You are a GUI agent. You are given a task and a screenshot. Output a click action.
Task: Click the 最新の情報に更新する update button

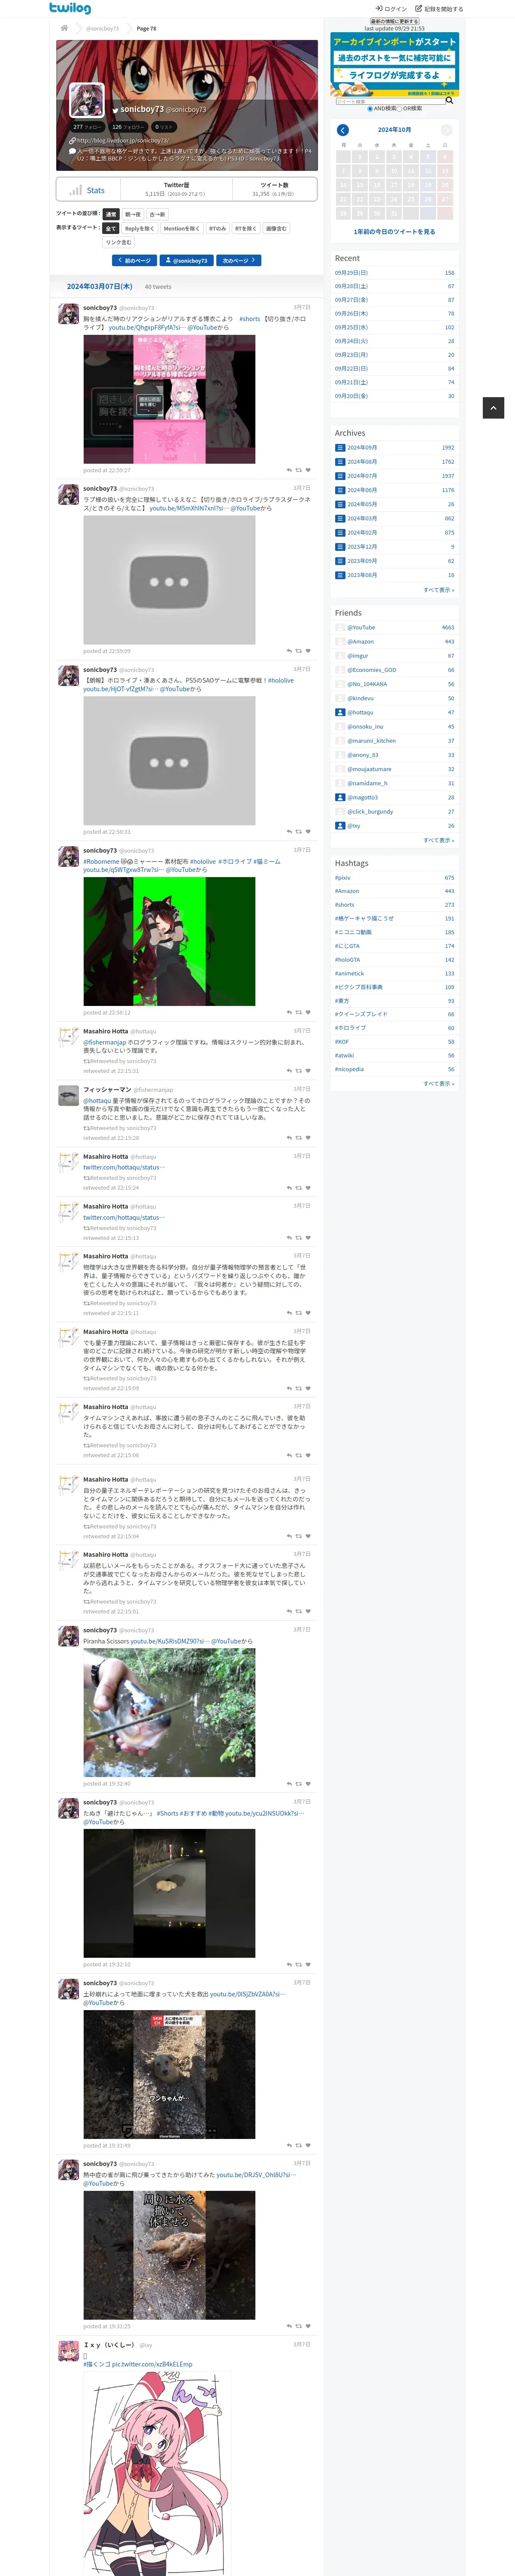tap(394, 21)
